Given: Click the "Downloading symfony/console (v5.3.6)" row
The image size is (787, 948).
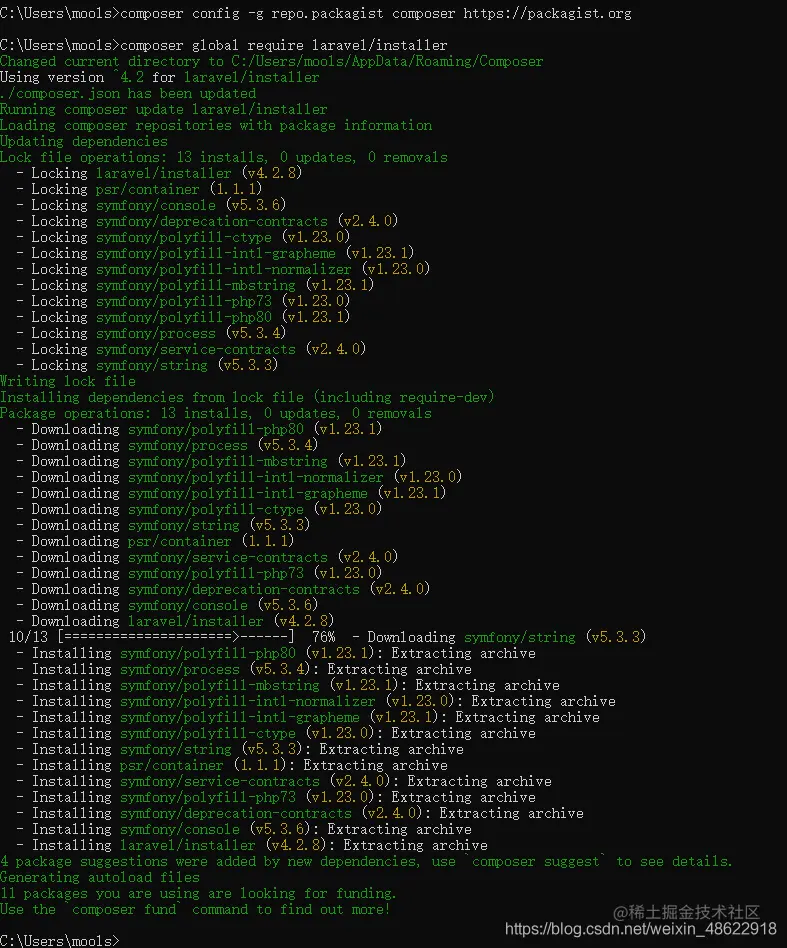Looking at the screenshot, I should [167, 605].
